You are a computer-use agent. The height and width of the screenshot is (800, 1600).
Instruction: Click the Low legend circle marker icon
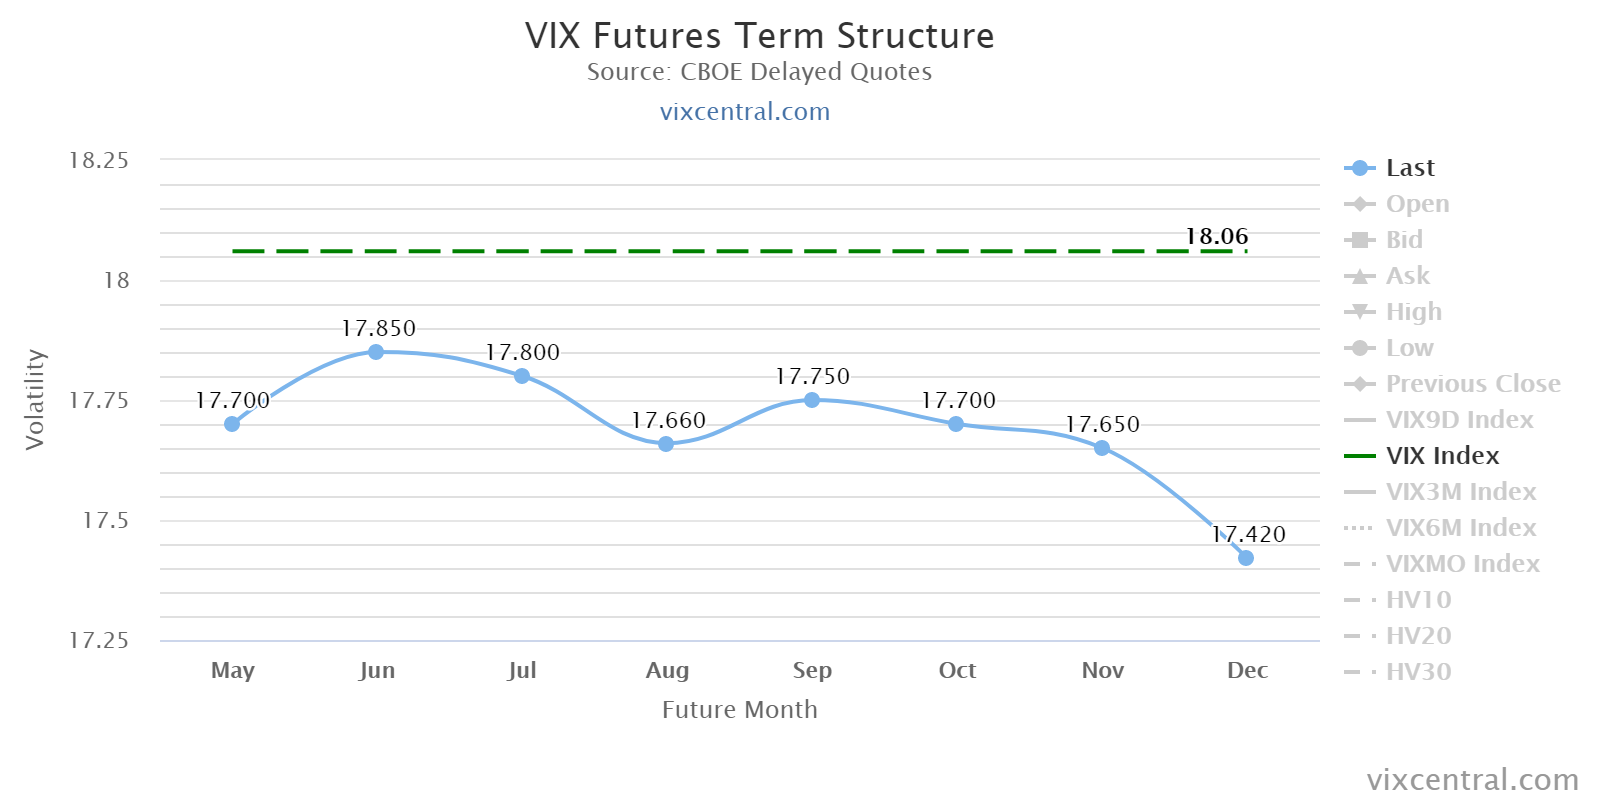point(1359,348)
